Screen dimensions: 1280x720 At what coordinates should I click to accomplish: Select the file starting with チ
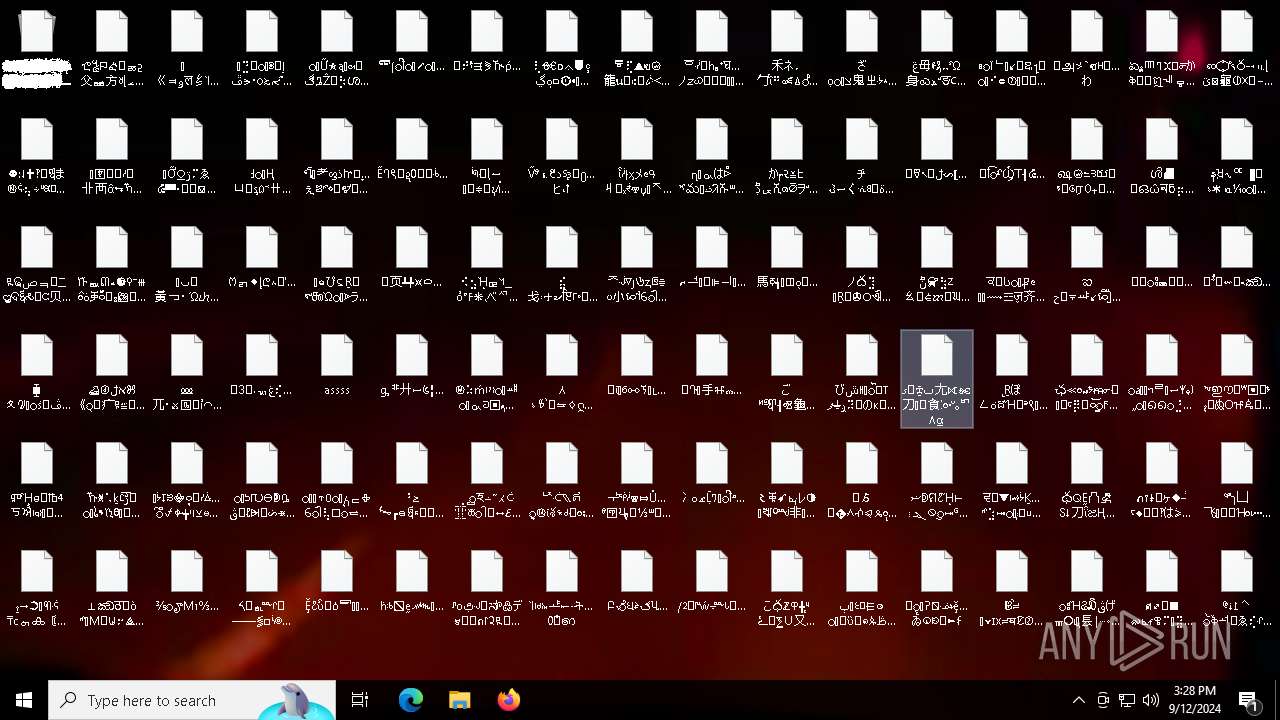[862, 156]
